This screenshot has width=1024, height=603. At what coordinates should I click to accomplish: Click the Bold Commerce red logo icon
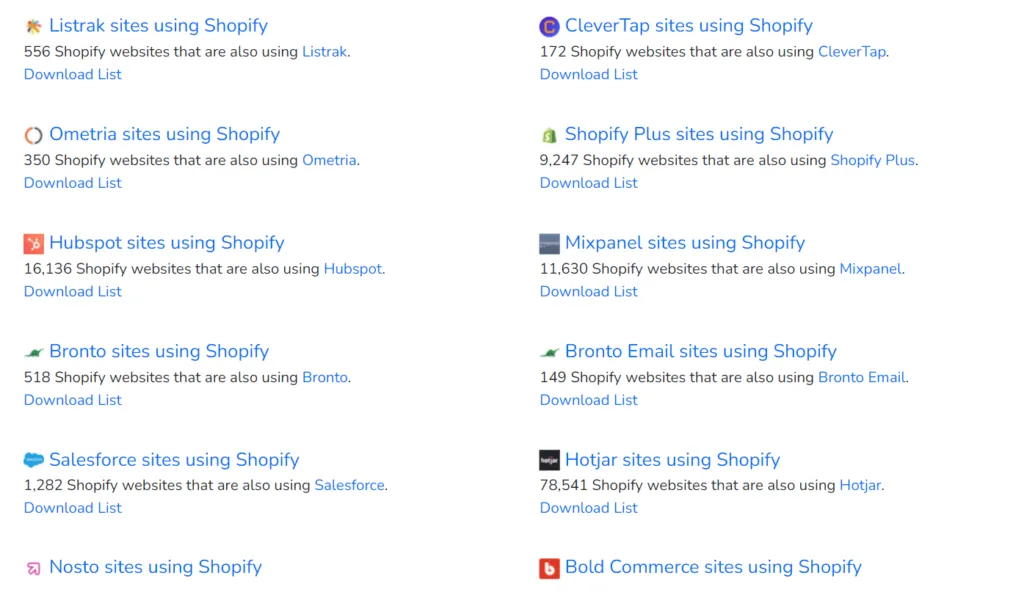pos(549,568)
